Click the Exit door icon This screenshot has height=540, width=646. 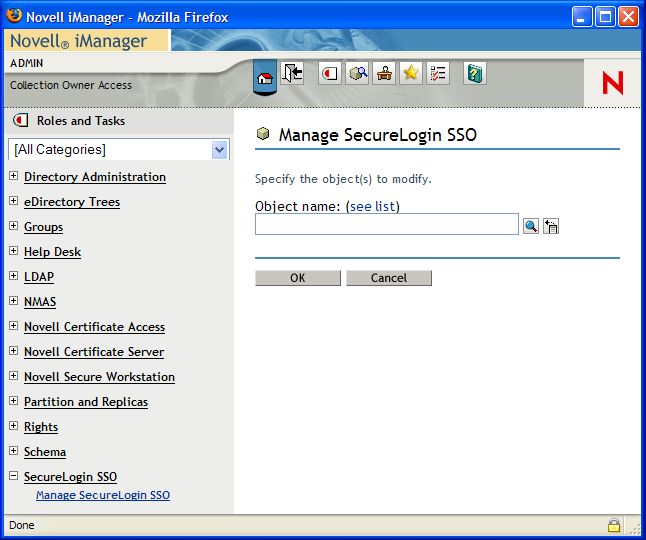coord(292,73)
